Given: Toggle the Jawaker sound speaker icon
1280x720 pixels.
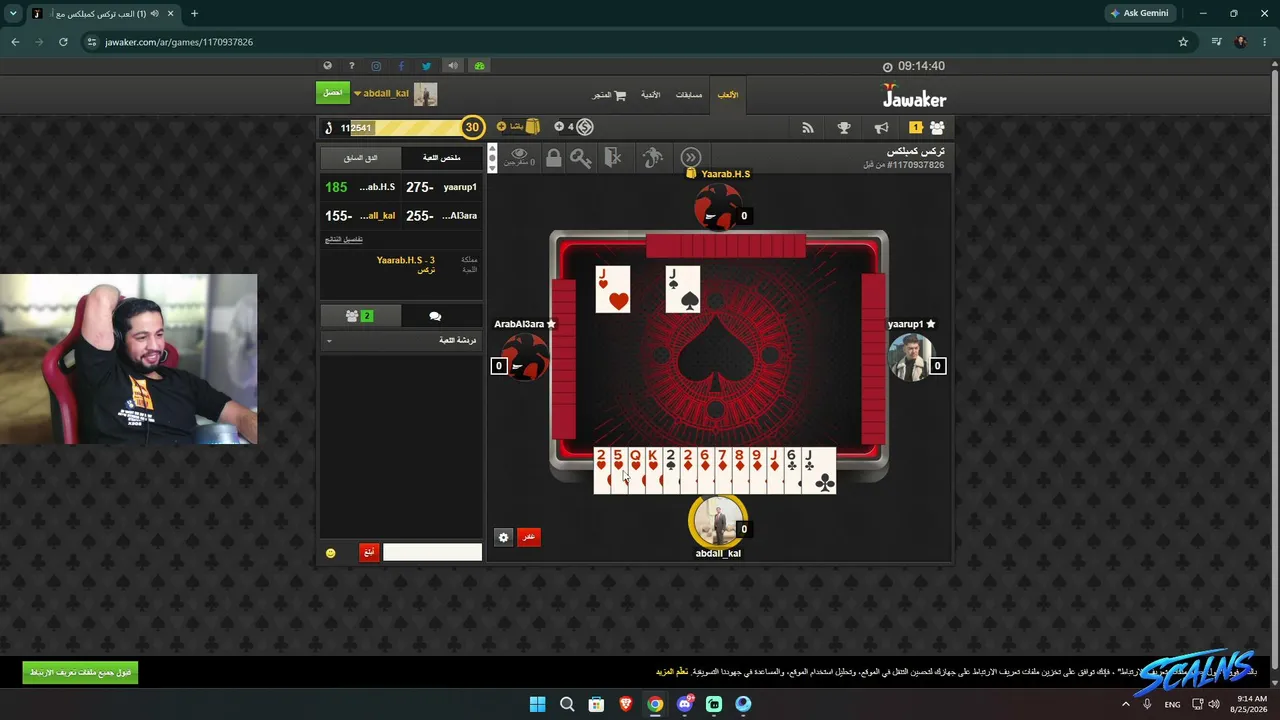Looking at the screenshot, I should pos(453,66).
